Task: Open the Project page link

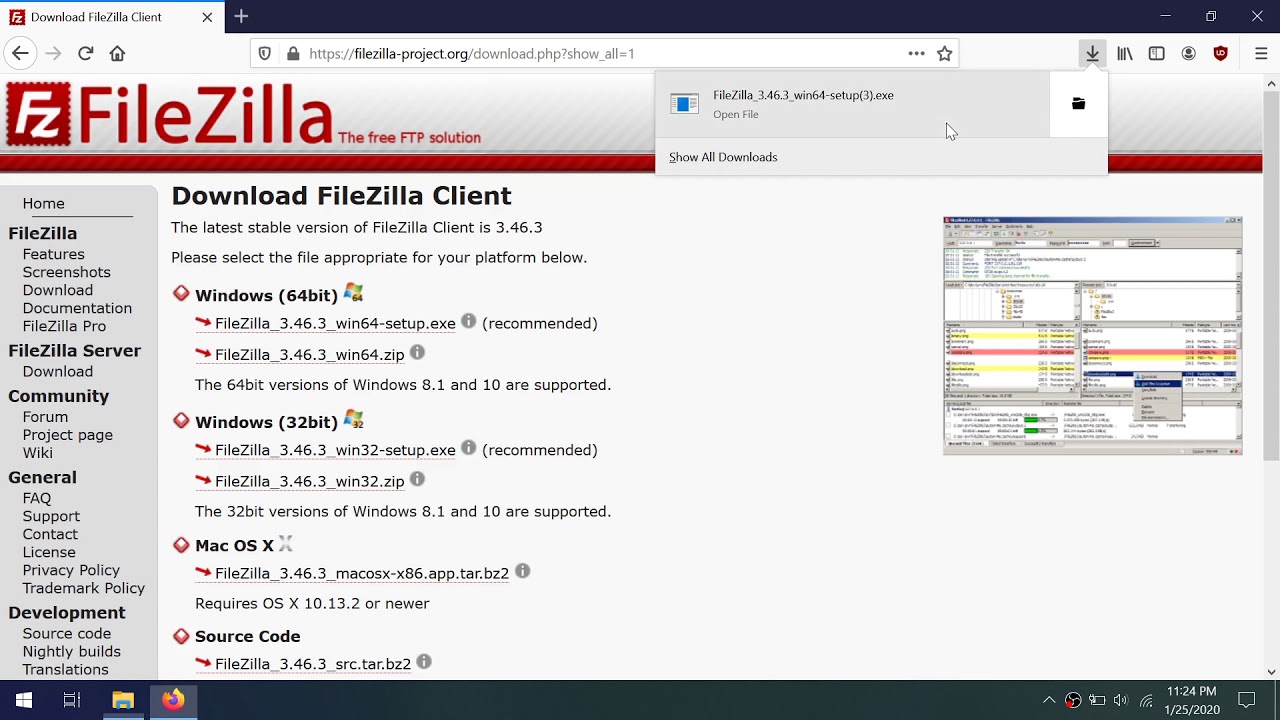Action: coord(68,435)
